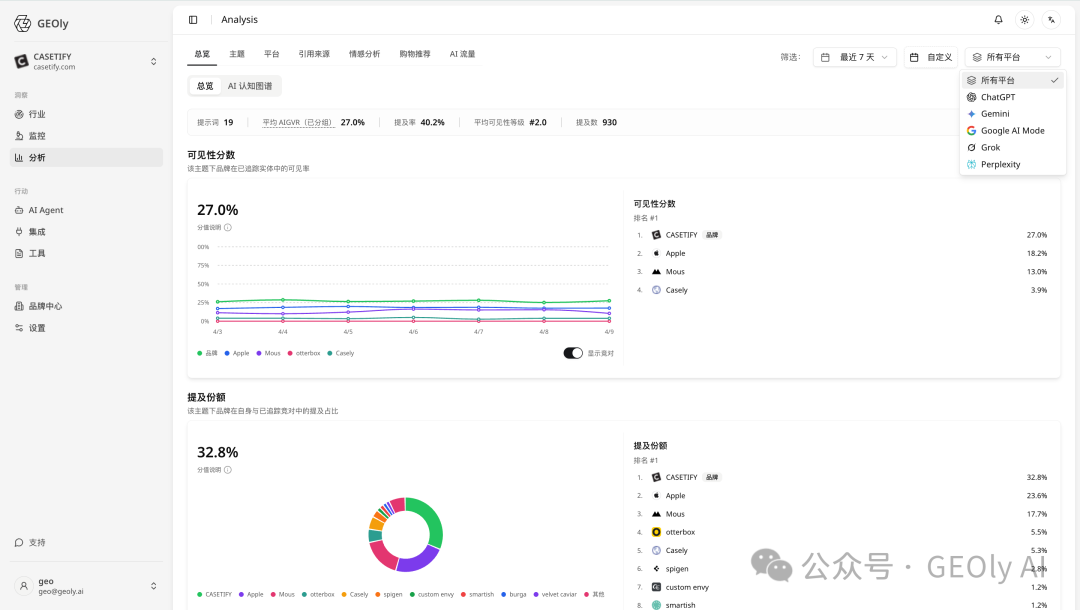Click Apple row in 可见性分数 ranking

(842, 253)
